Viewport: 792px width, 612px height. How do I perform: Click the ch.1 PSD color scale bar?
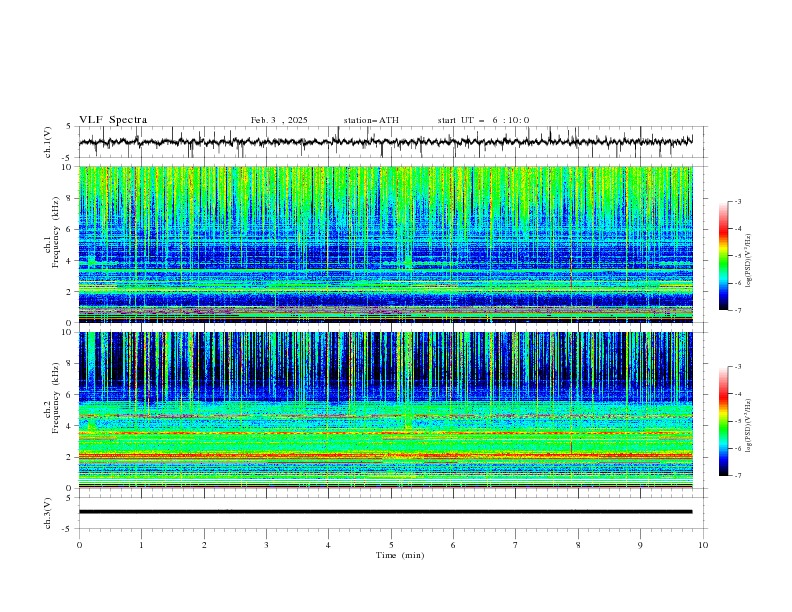click(x=723, y=256)
